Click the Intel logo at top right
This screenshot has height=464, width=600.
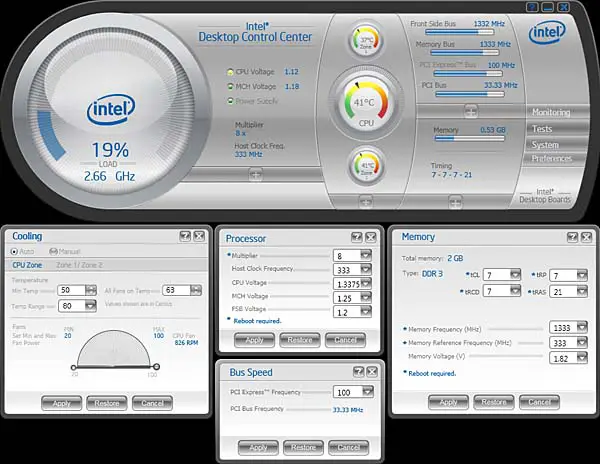(x=547, y=33)
